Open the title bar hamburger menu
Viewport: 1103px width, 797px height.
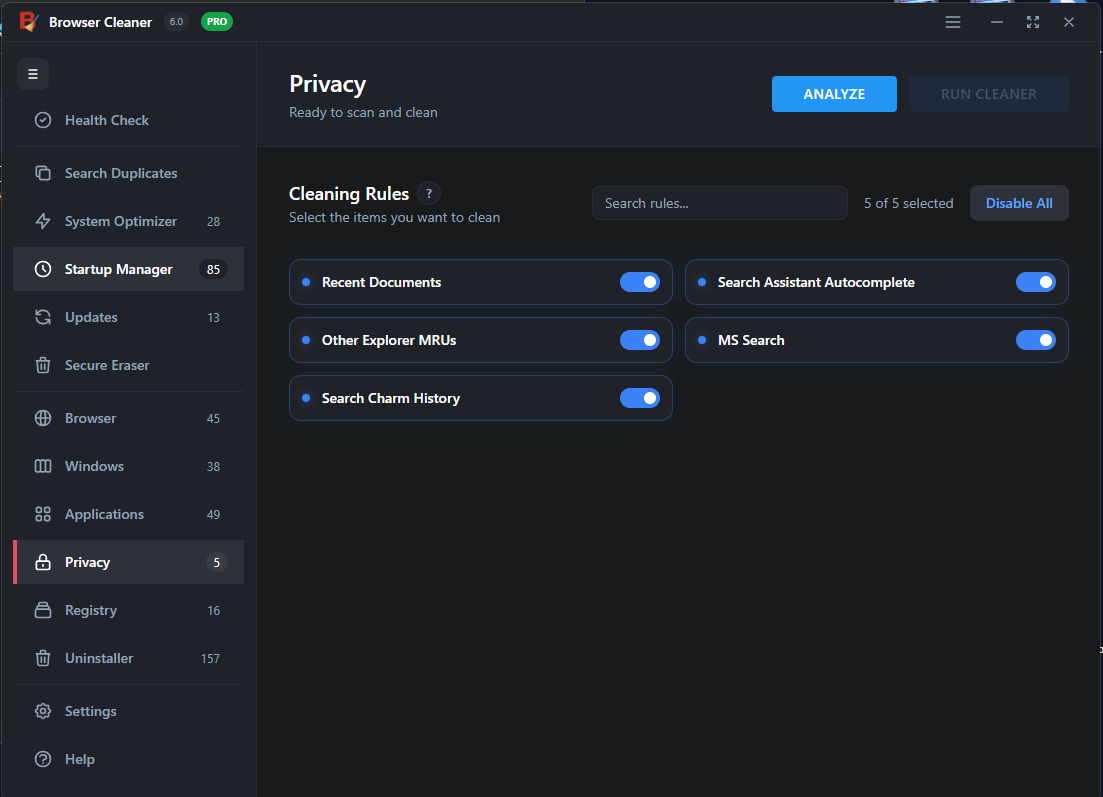[953, 22]
